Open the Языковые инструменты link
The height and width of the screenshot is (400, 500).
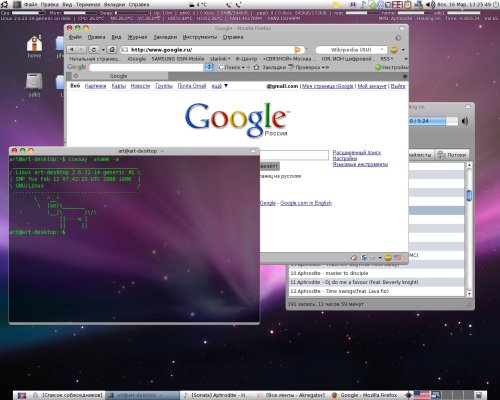(x=360, y=164)
